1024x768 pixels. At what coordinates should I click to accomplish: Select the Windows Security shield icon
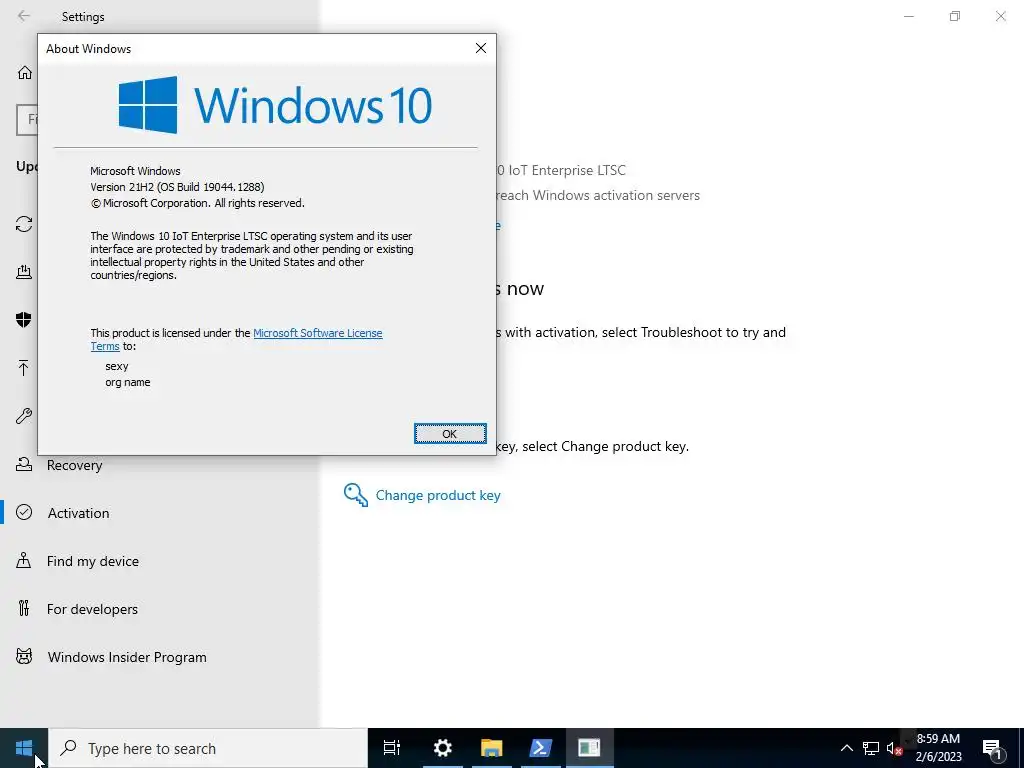tap(24, 319)
